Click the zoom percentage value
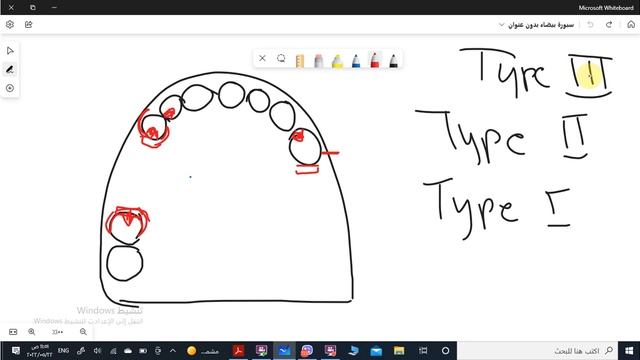Image resolution: width=640 pixels, height=360 pixels. click(x=58, y=332)
